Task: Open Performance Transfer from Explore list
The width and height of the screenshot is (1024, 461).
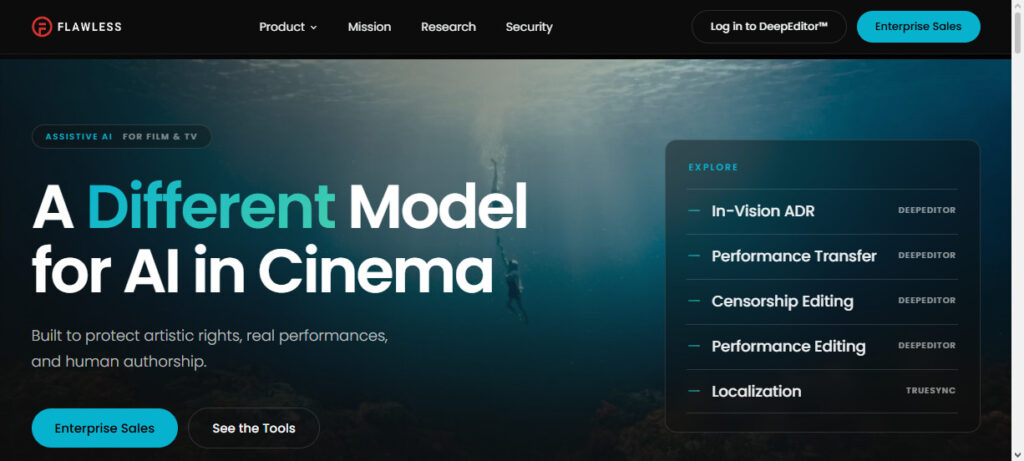Action: tap(822, 256)
